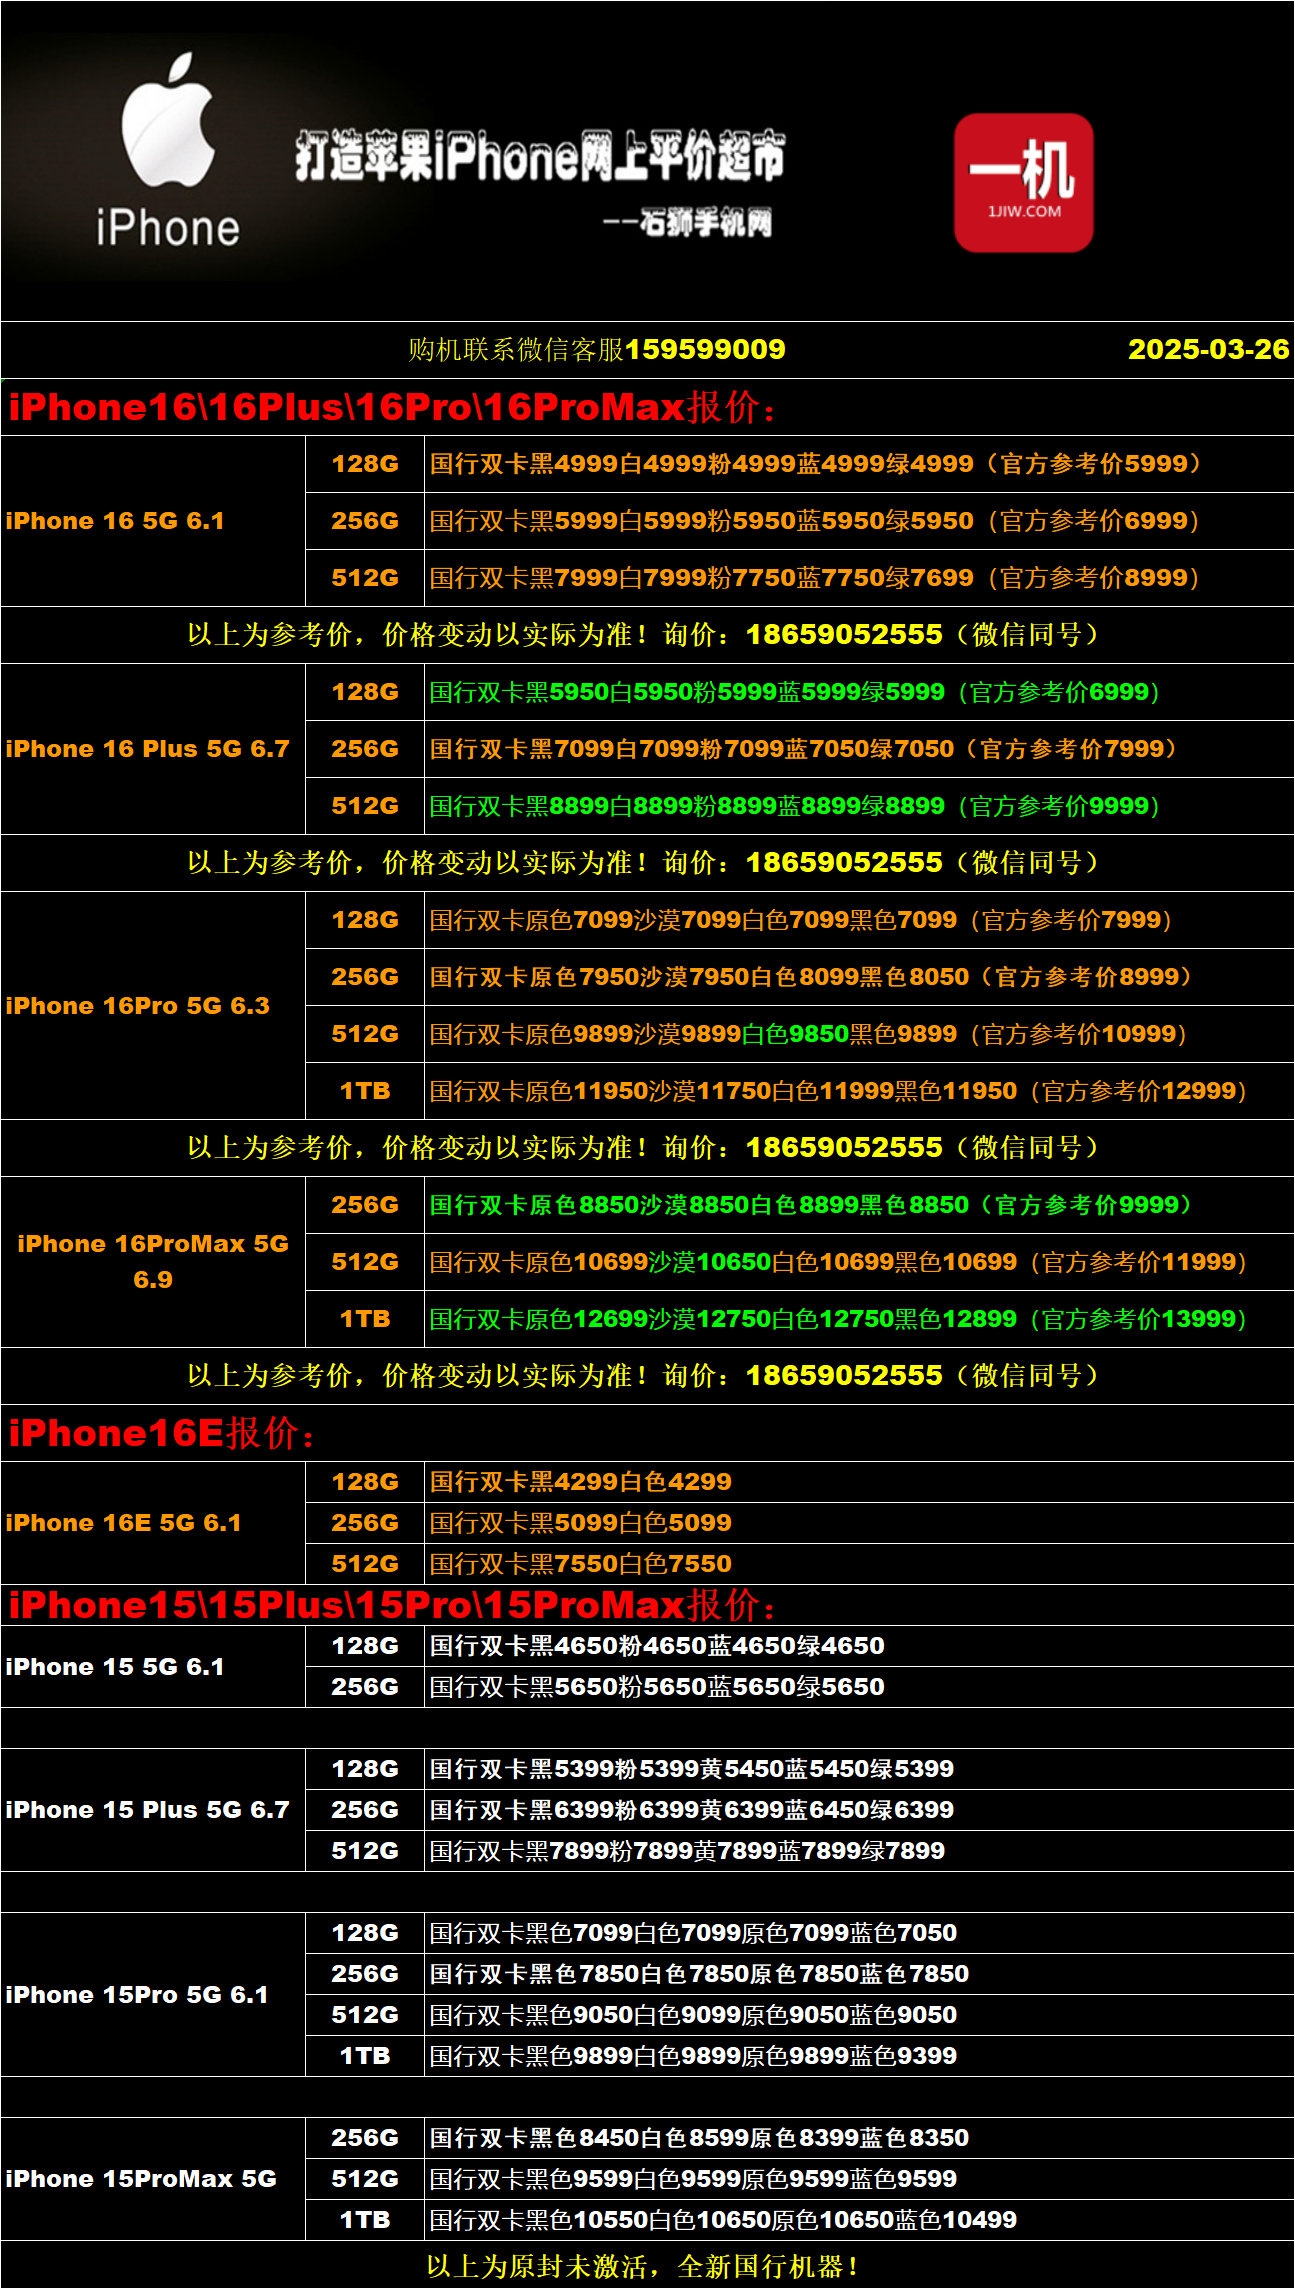Click the 16 Plus 128G row starting 黑5950
This screenshot has width=1295, height=2289.
(859, 692)
